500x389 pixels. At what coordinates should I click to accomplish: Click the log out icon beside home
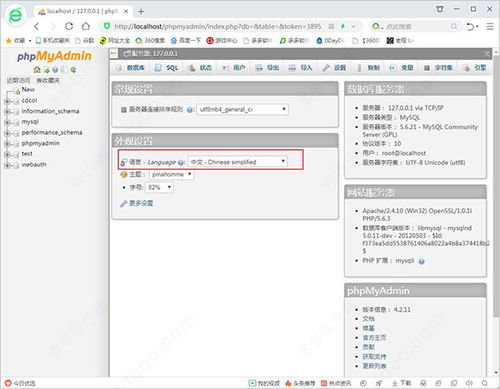coord(46,70)
